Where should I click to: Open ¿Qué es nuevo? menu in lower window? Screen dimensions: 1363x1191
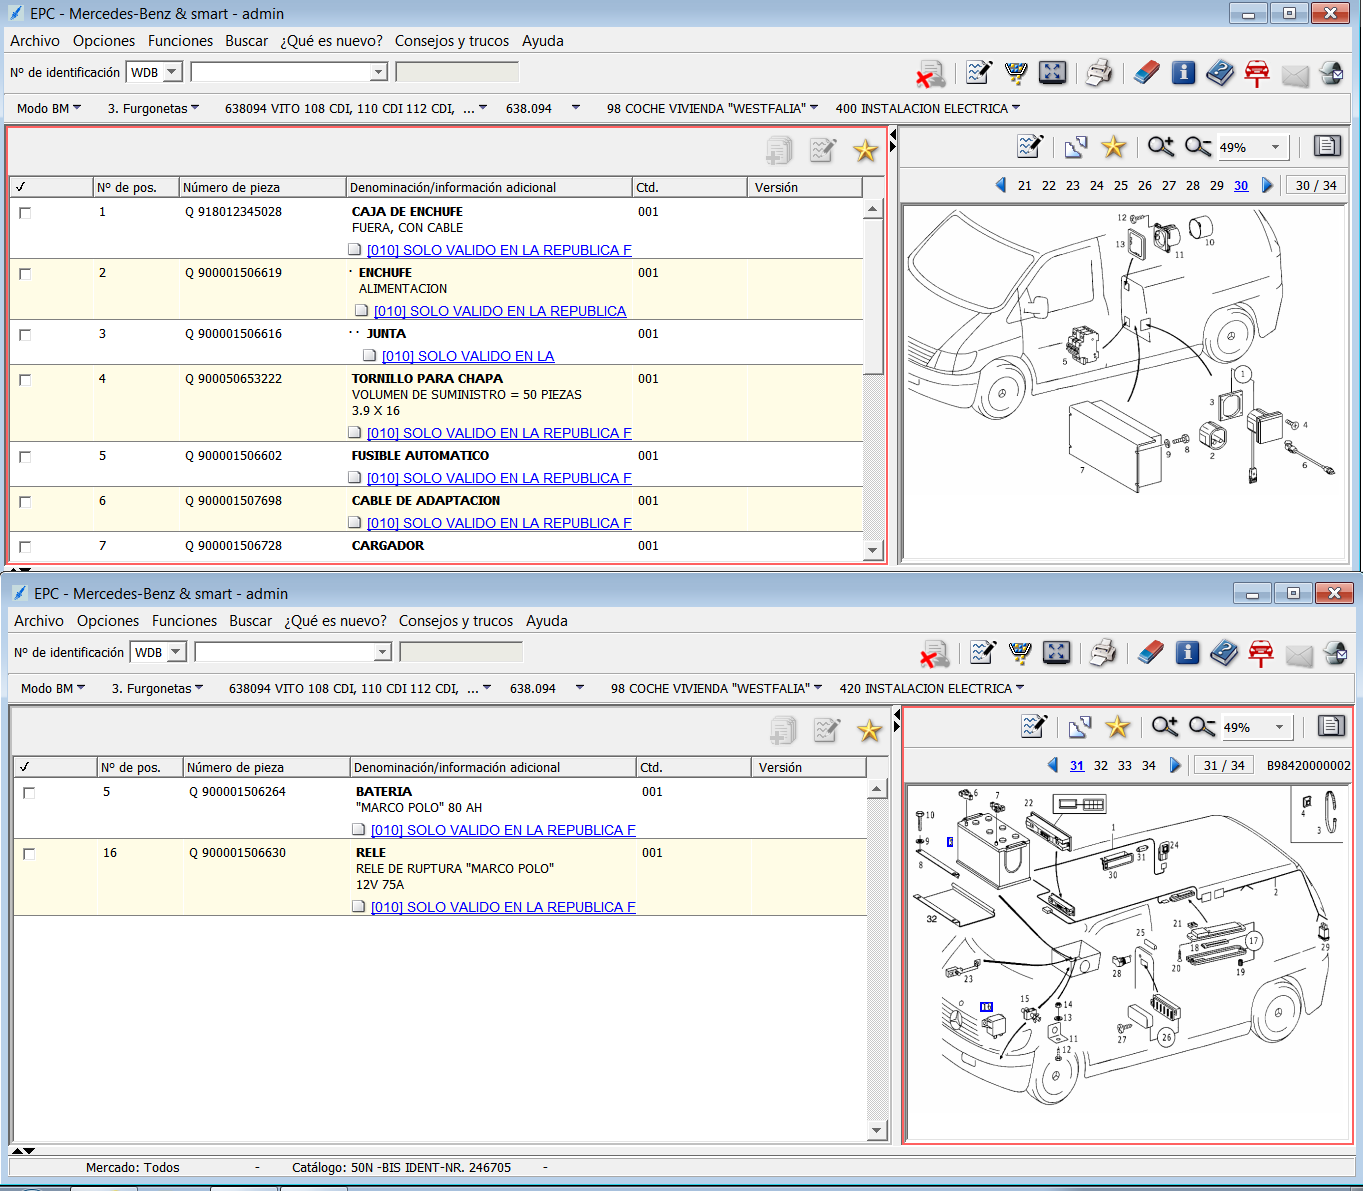(x=335, y=621)
